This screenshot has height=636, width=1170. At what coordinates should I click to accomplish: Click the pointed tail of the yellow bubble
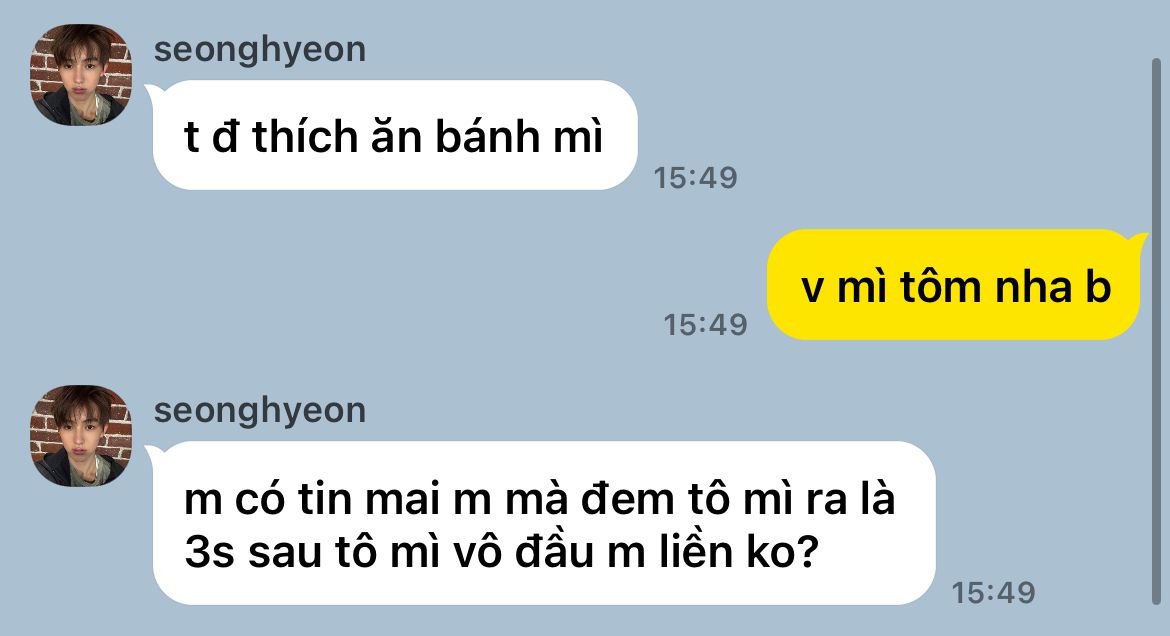click(1139, 240)
